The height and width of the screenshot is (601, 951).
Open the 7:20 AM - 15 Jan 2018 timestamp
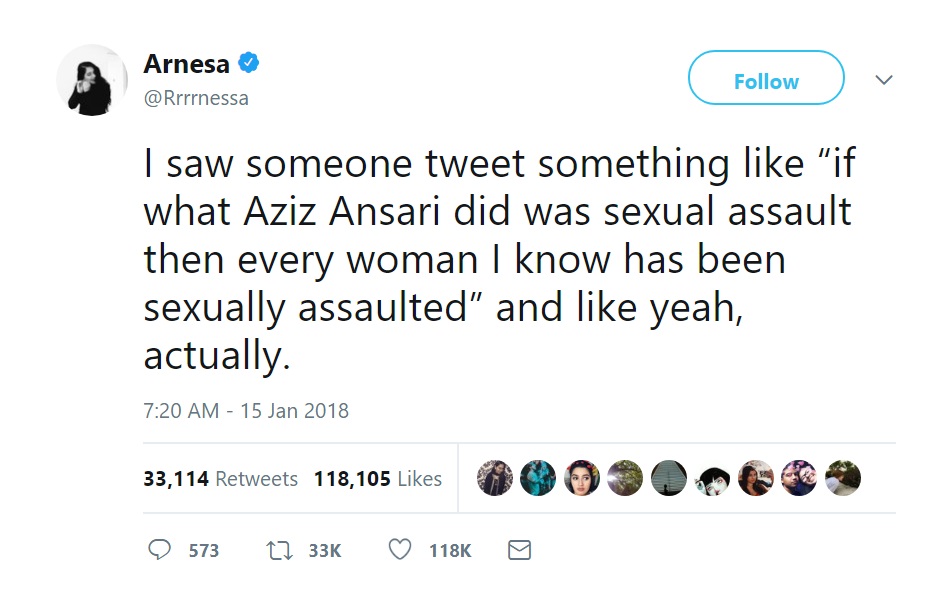246,411
